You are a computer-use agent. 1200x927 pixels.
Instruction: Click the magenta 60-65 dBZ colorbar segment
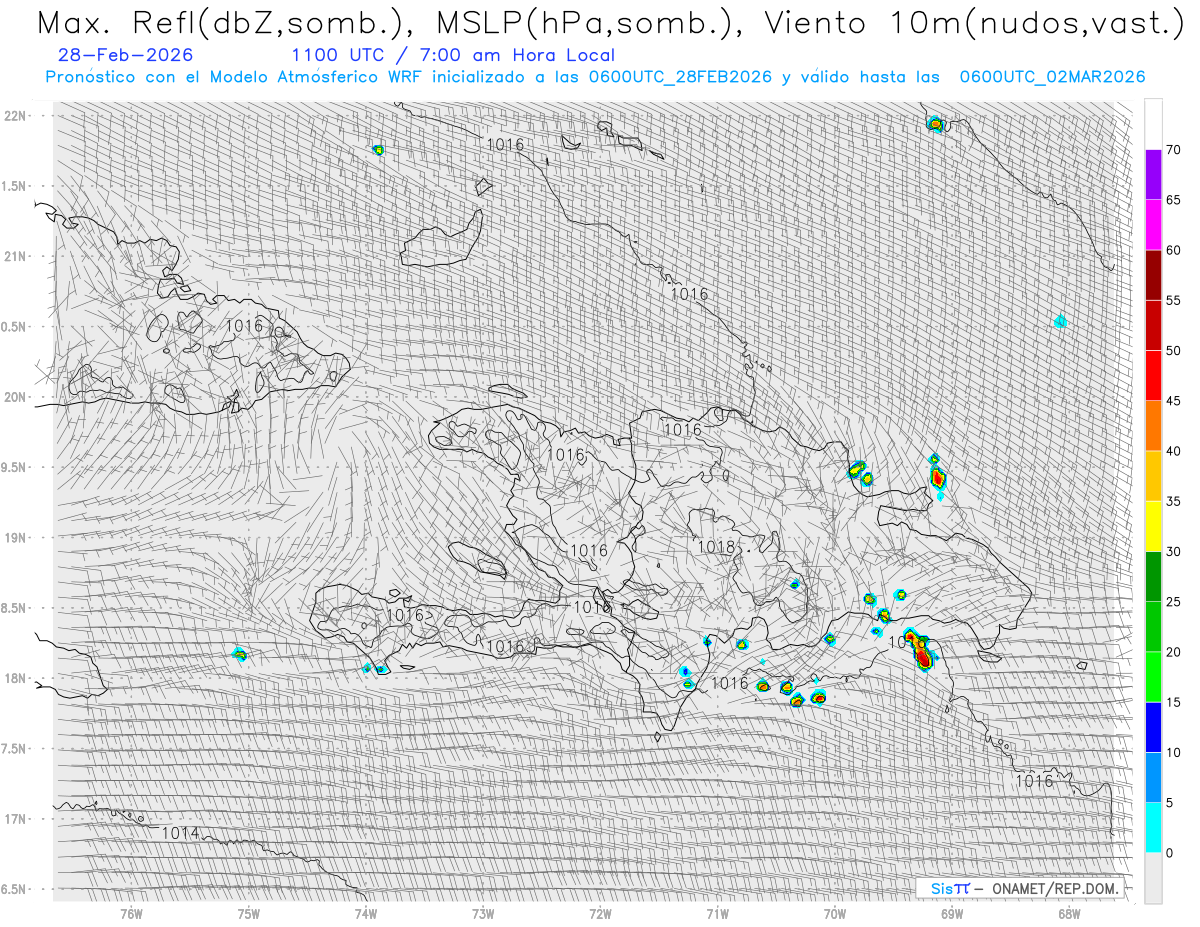[x=1153, y=225]
